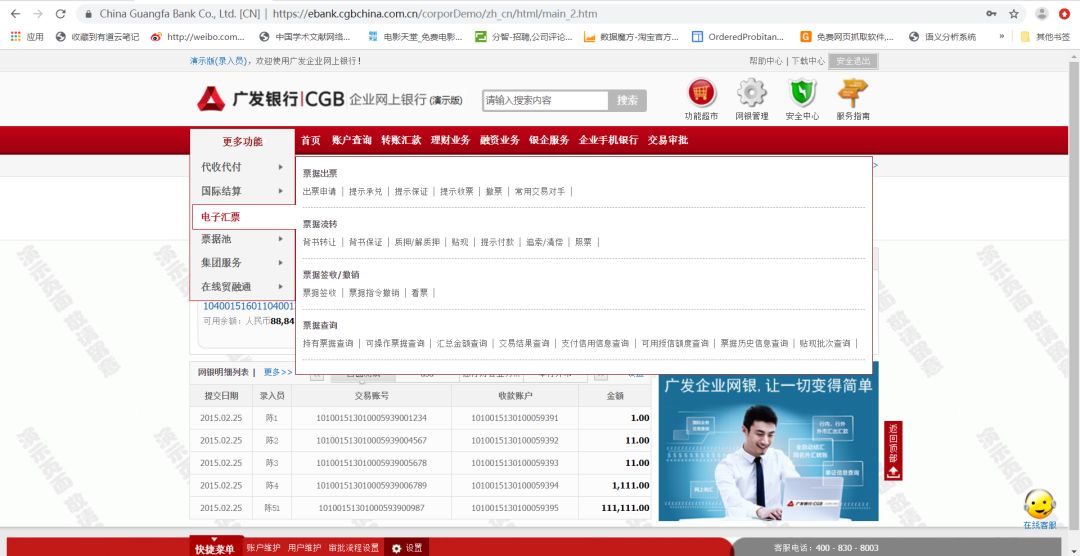Image resolution: width=1080 pixels, height=556 pixels.
Task: Click the 追索/清偿 link
Action: coord(545,242)
